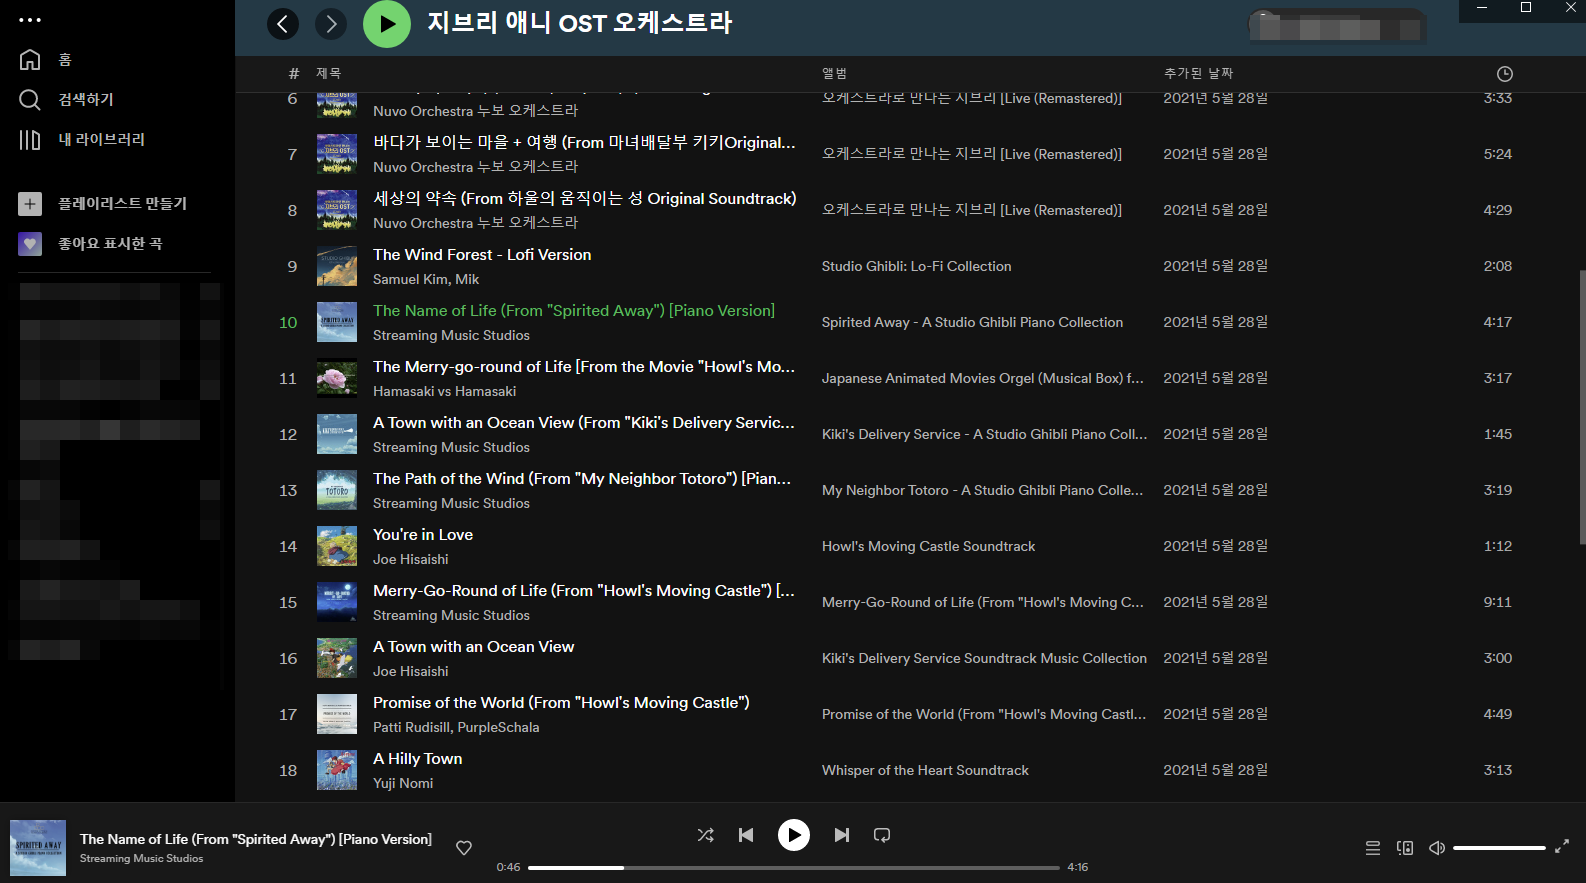The width and height of the screenshot is (1586, 883).
Task: Open artist Mik on track 9
Action: point(467,280)
